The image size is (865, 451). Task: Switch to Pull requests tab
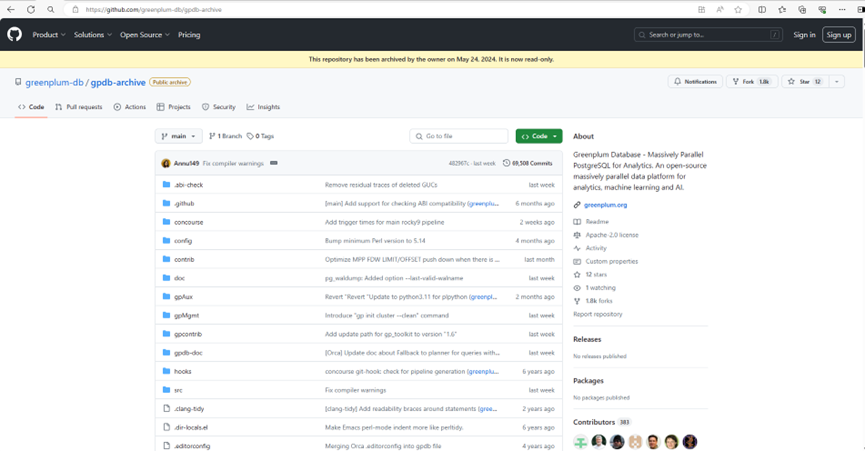[x=78, y=107]
